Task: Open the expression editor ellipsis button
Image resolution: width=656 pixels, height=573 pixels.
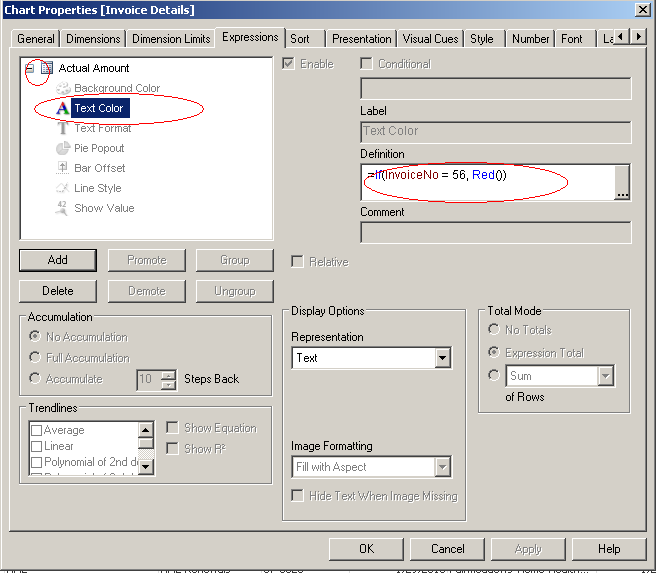Action: tap(622, 183)
